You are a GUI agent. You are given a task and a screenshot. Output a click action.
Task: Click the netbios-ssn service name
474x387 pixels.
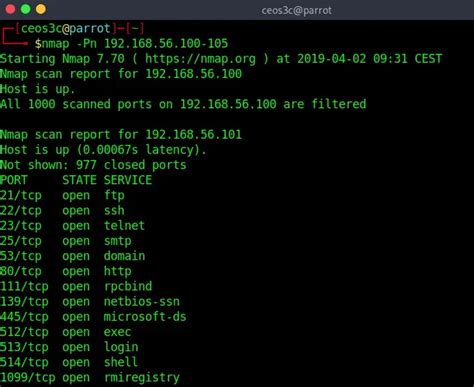point(142,302)
